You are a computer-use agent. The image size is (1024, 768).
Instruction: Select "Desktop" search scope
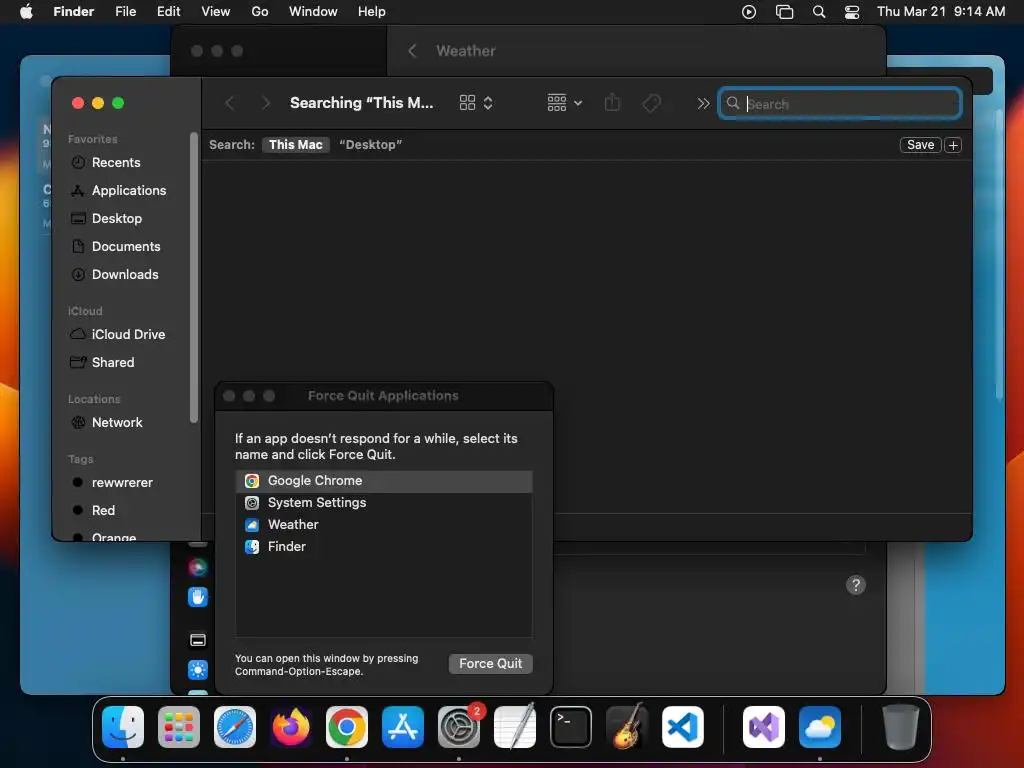(x=370, y=144)
